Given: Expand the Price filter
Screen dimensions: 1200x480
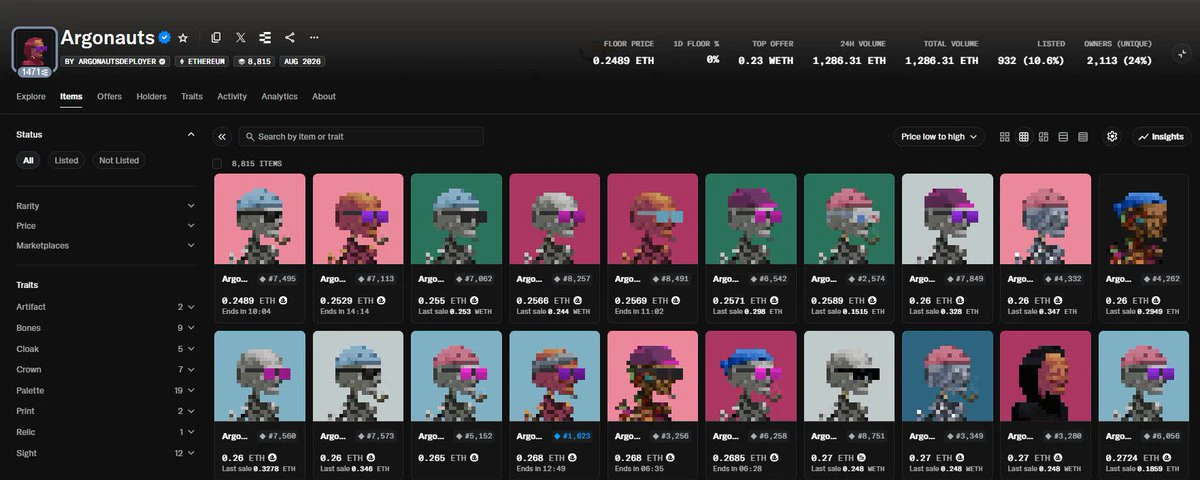Looking at the screenshot, I should coord(105,226).
